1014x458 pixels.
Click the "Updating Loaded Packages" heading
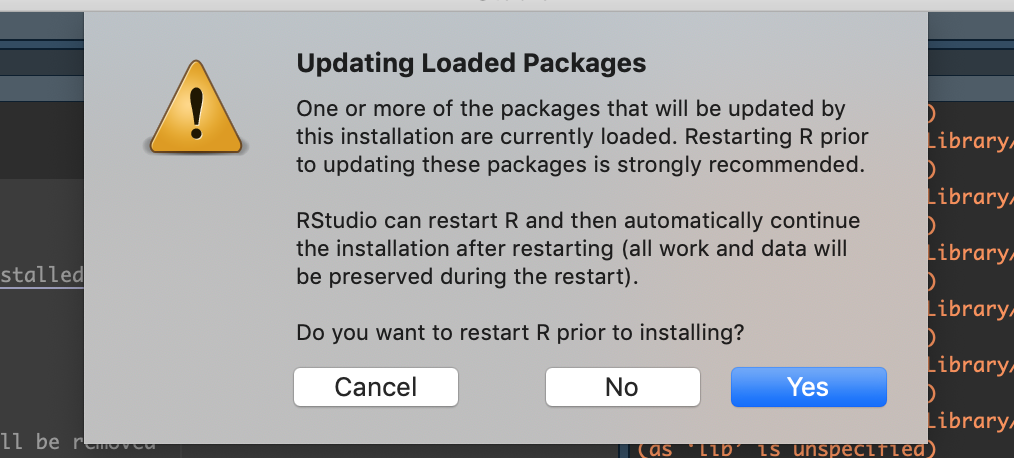[x=471, y=64]
